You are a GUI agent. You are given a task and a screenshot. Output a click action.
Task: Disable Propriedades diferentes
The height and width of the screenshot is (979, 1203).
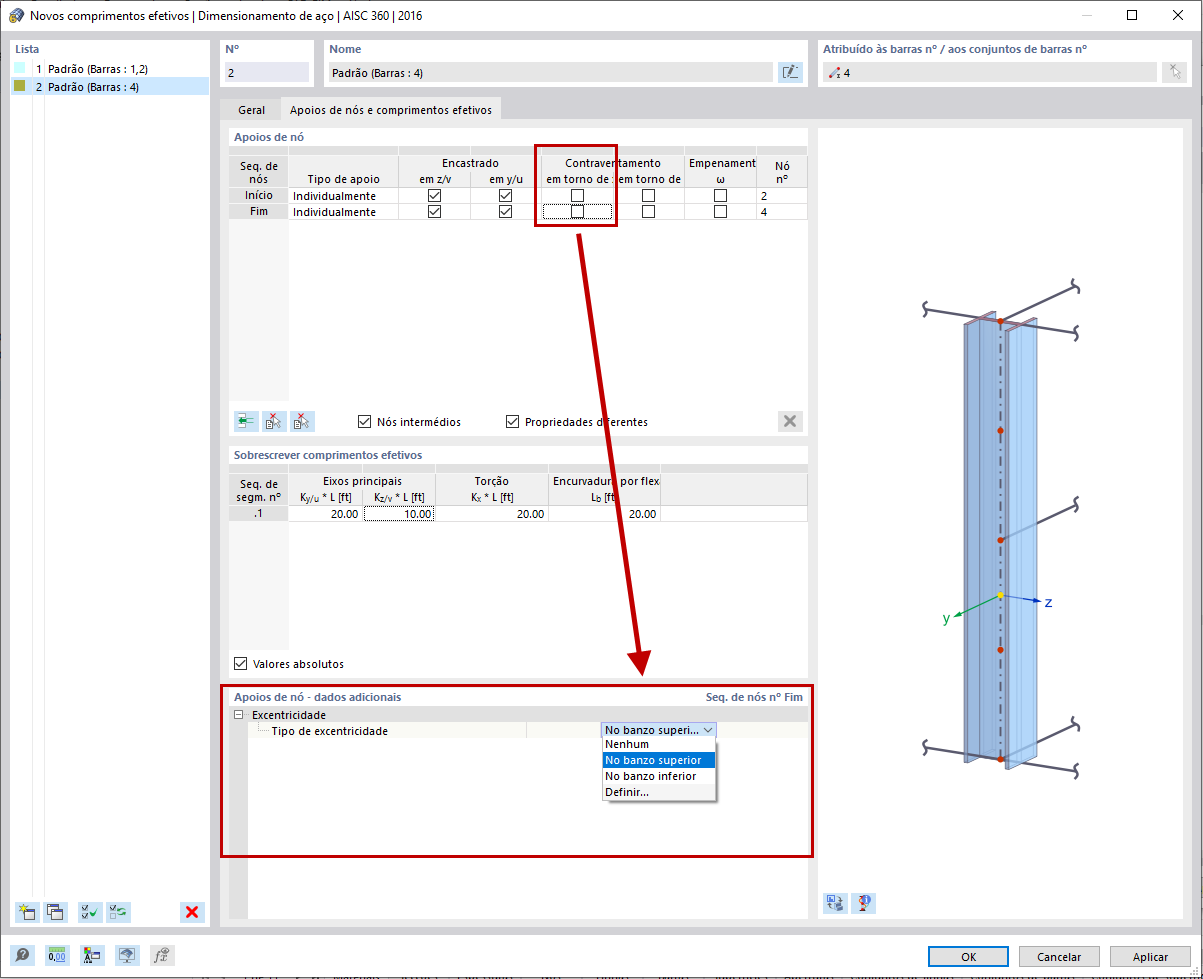click(513, 421)
